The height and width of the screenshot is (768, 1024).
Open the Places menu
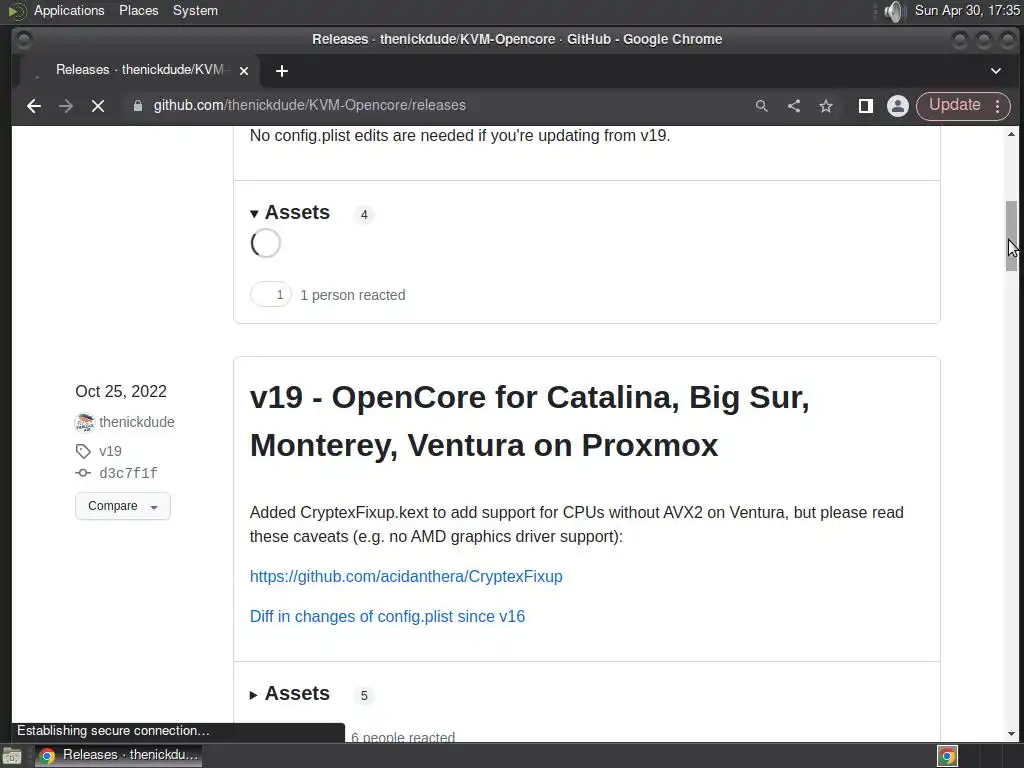click(138, 10)
